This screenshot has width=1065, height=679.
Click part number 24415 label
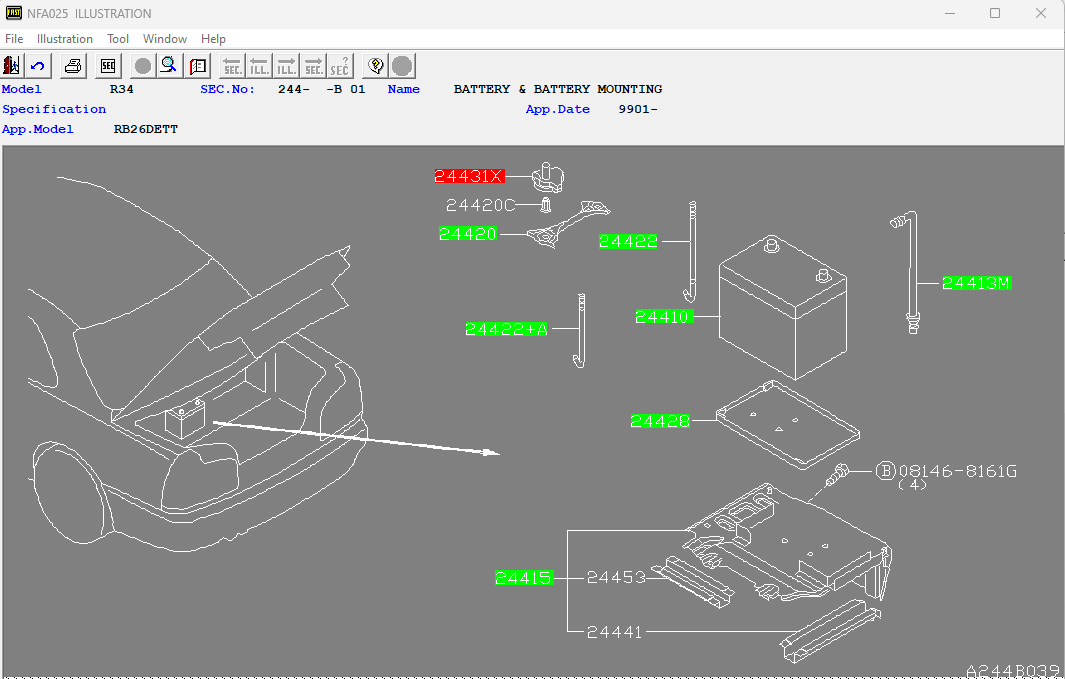[524, 578]
